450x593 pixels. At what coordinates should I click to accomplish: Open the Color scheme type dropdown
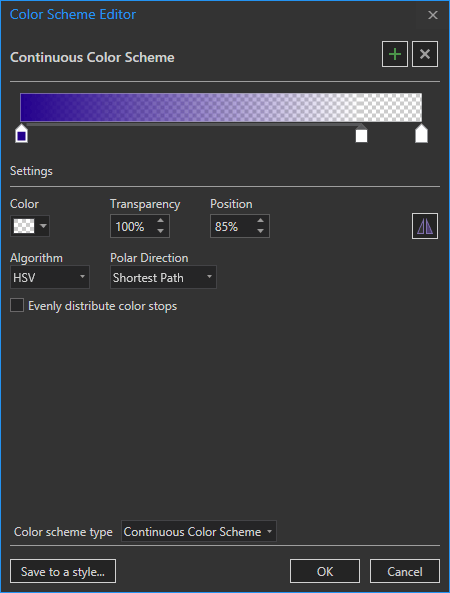point(199,531)
